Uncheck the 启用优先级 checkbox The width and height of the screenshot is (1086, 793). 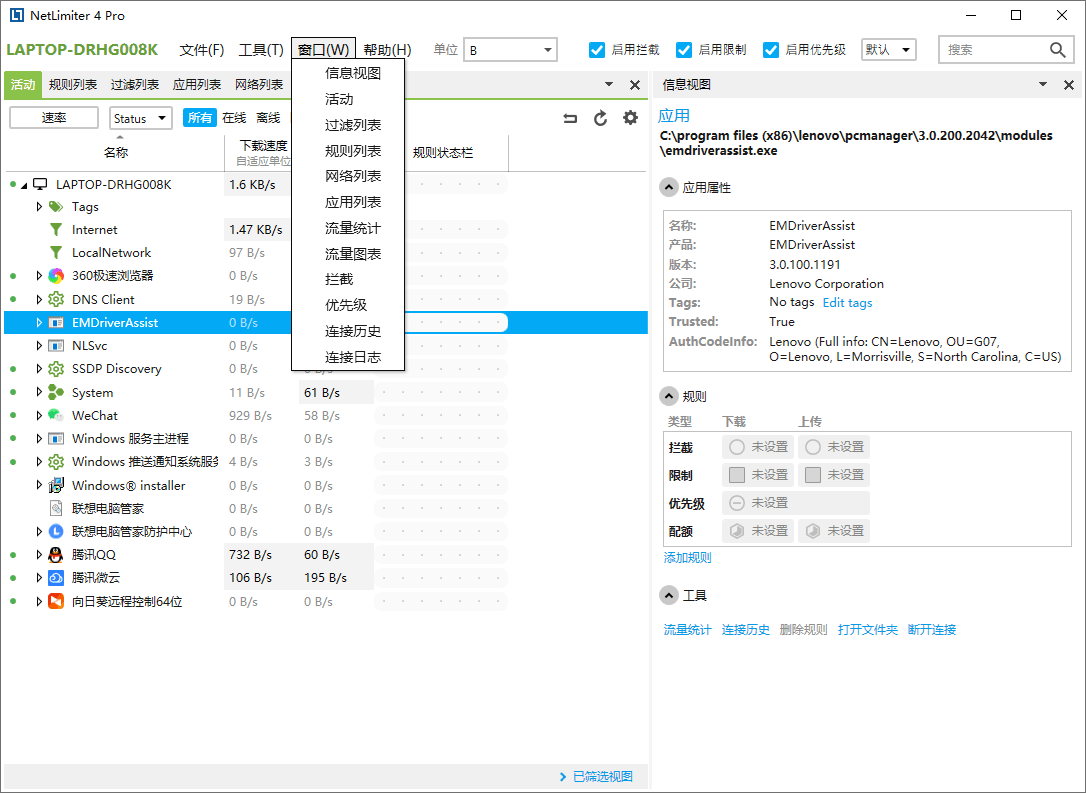[771, 50]
